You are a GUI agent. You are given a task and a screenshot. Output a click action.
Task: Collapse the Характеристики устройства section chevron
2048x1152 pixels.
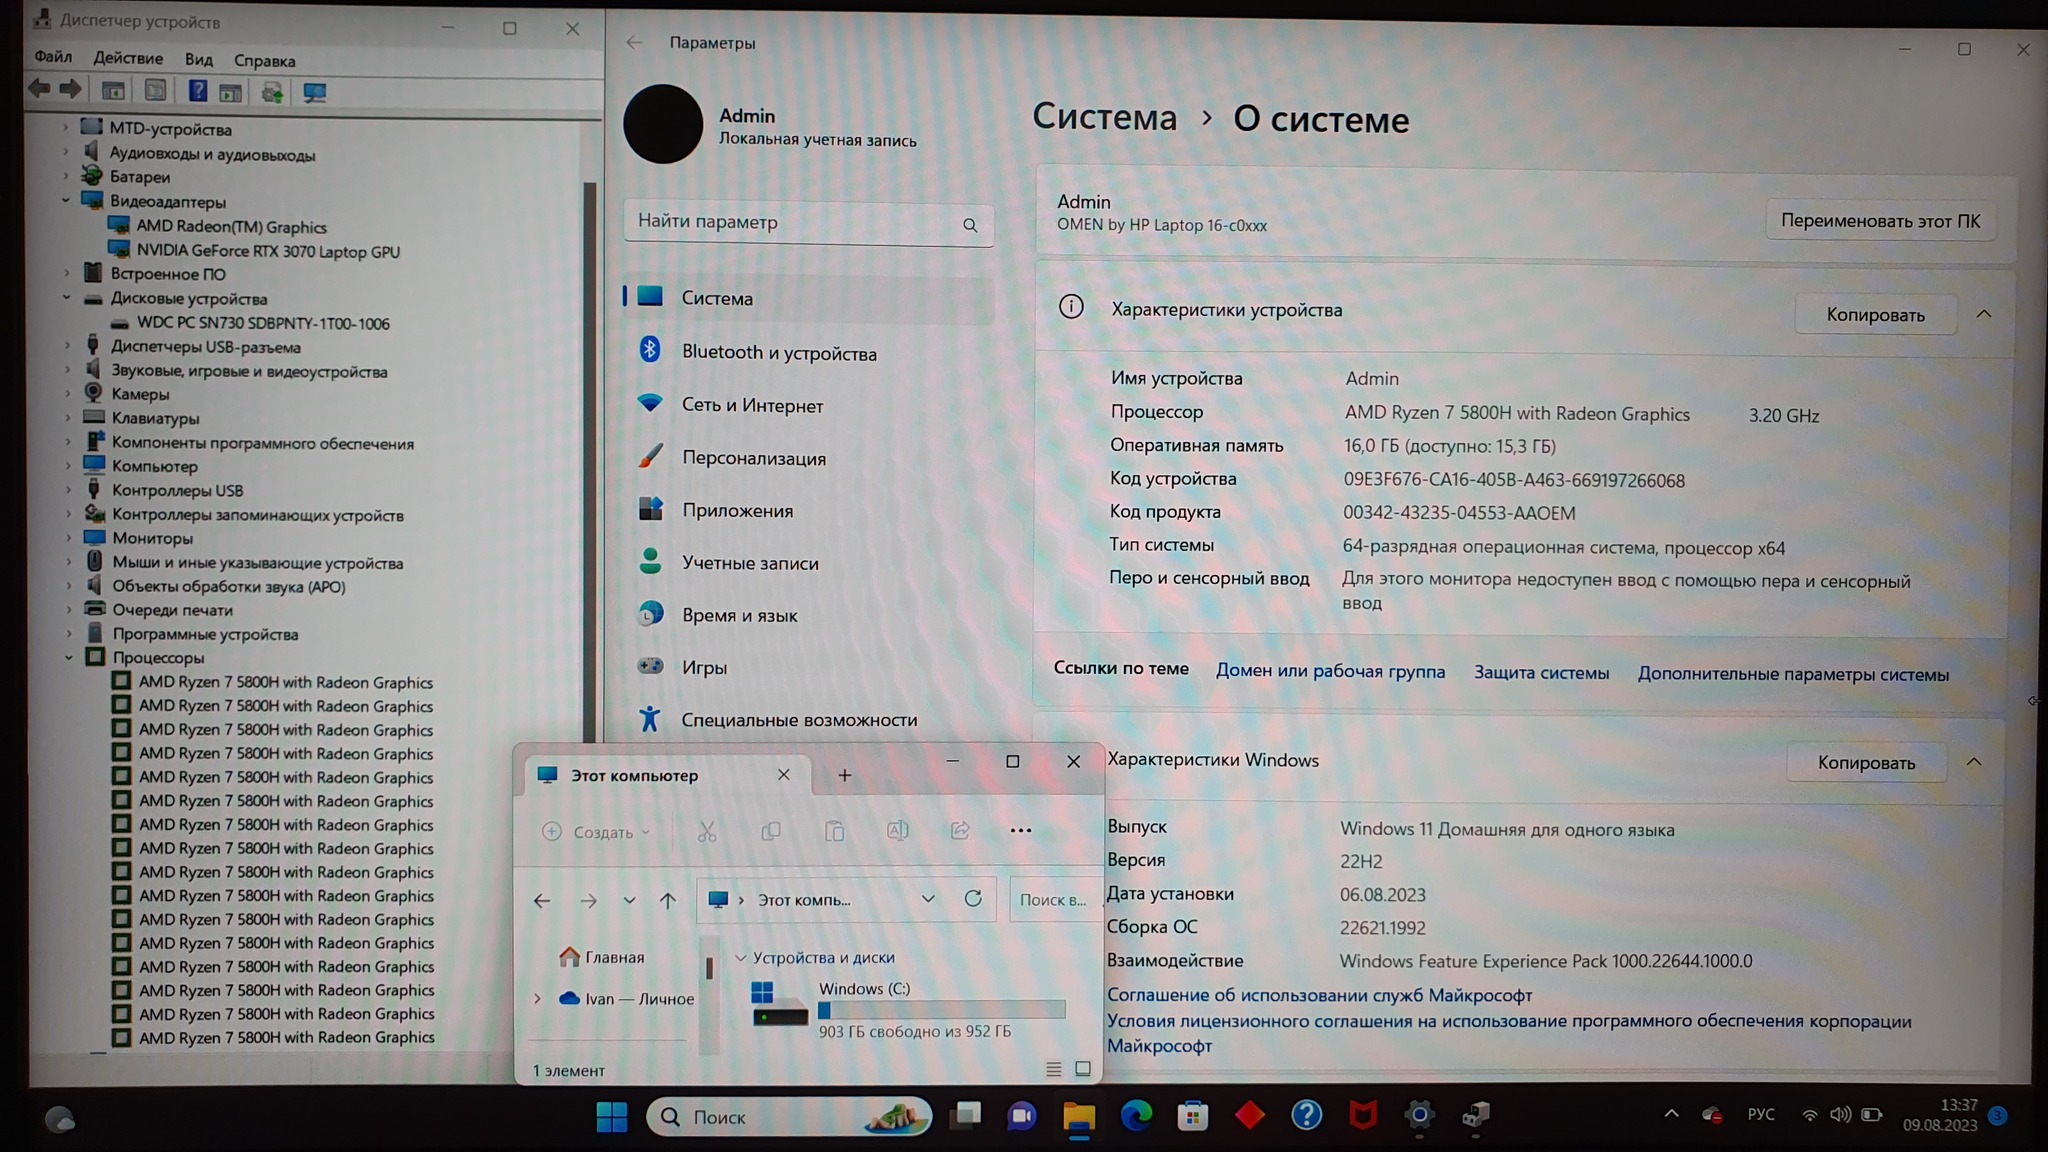[x=1984, y=314]
